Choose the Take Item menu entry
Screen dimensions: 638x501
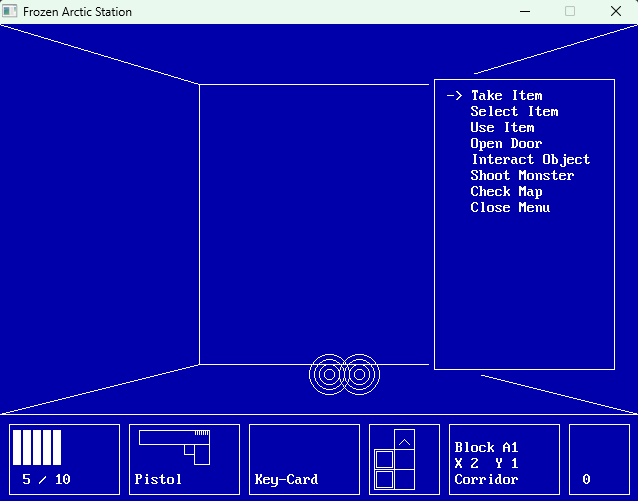click(x=507, y=96)
